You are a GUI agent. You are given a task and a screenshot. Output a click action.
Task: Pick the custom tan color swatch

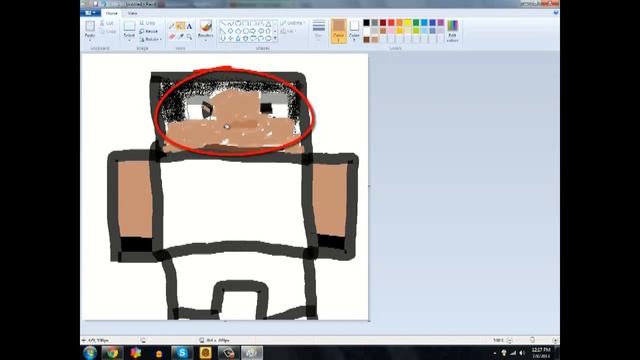(375, 40)
